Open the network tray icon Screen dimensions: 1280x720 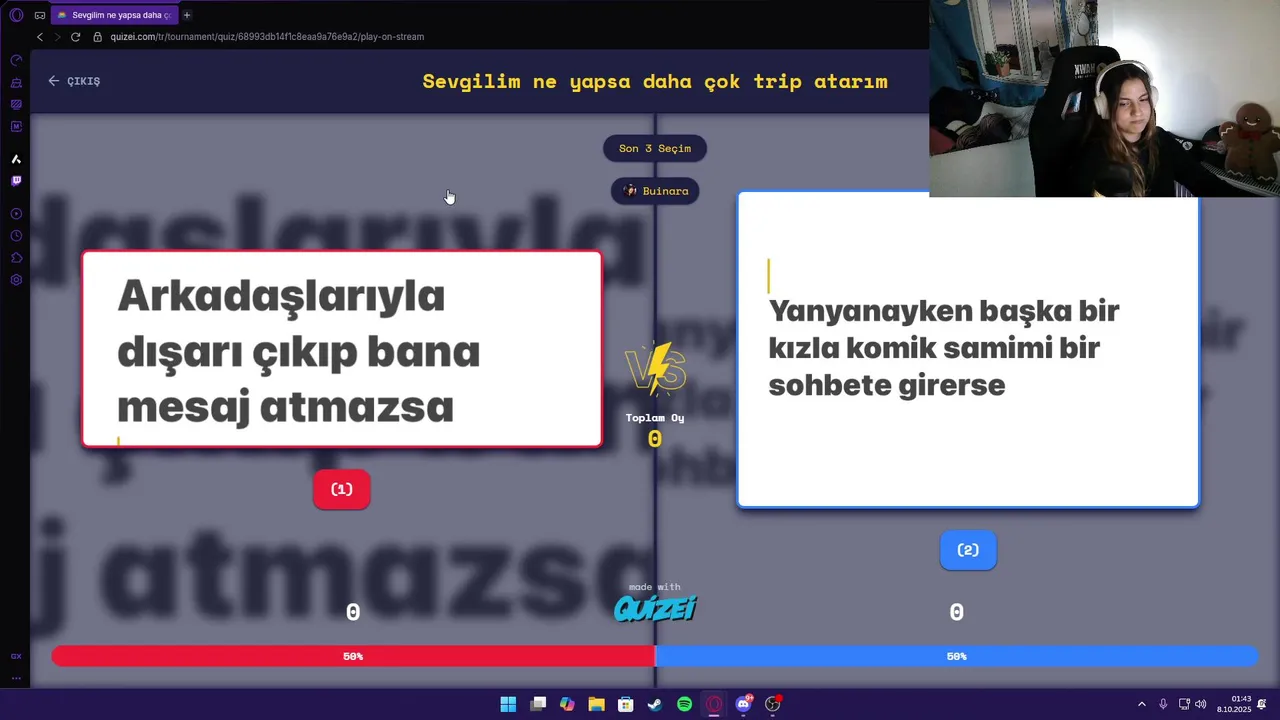(x=1184, y=704)
